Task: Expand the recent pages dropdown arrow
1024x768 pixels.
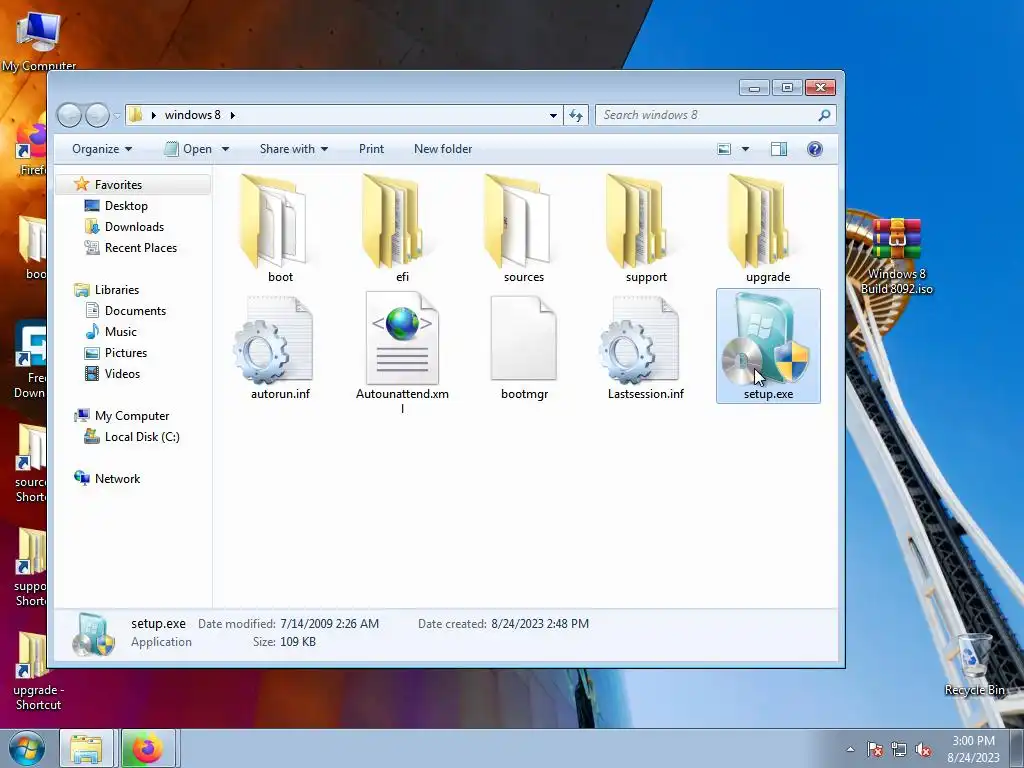Action: tap(117, 116)
